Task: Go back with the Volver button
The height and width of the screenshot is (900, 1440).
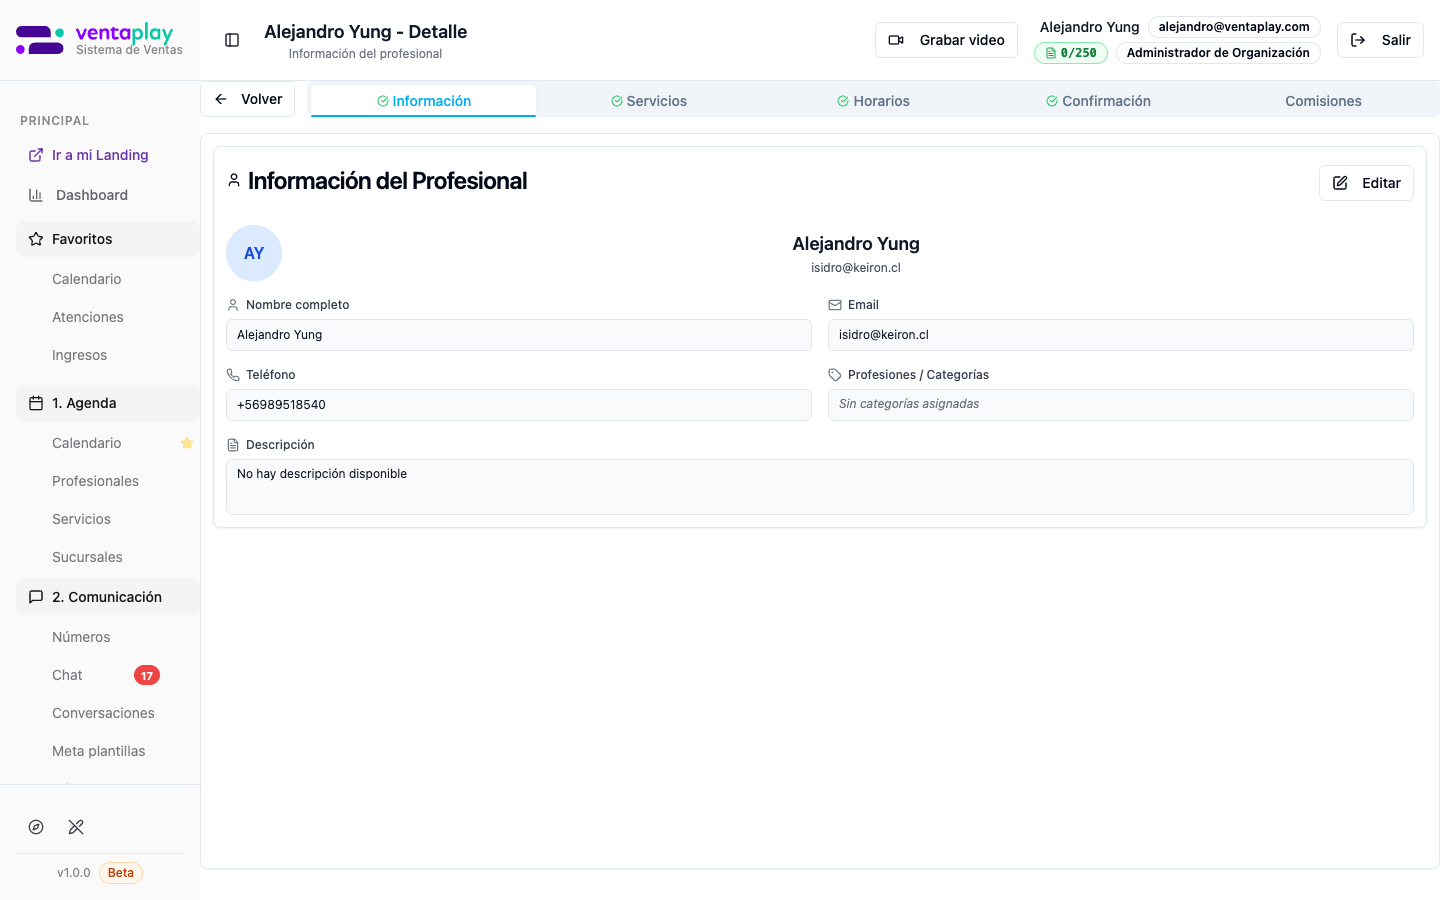Action: pos(248,99)
